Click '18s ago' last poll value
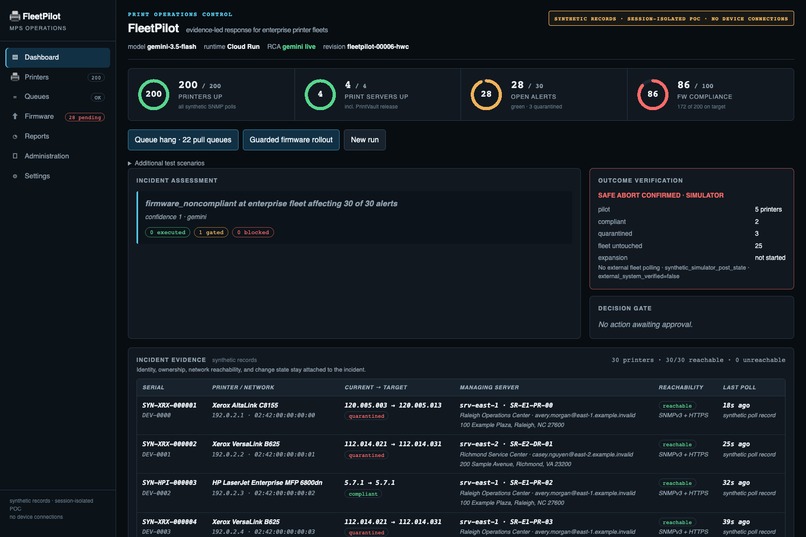 (x=736, y=405)
